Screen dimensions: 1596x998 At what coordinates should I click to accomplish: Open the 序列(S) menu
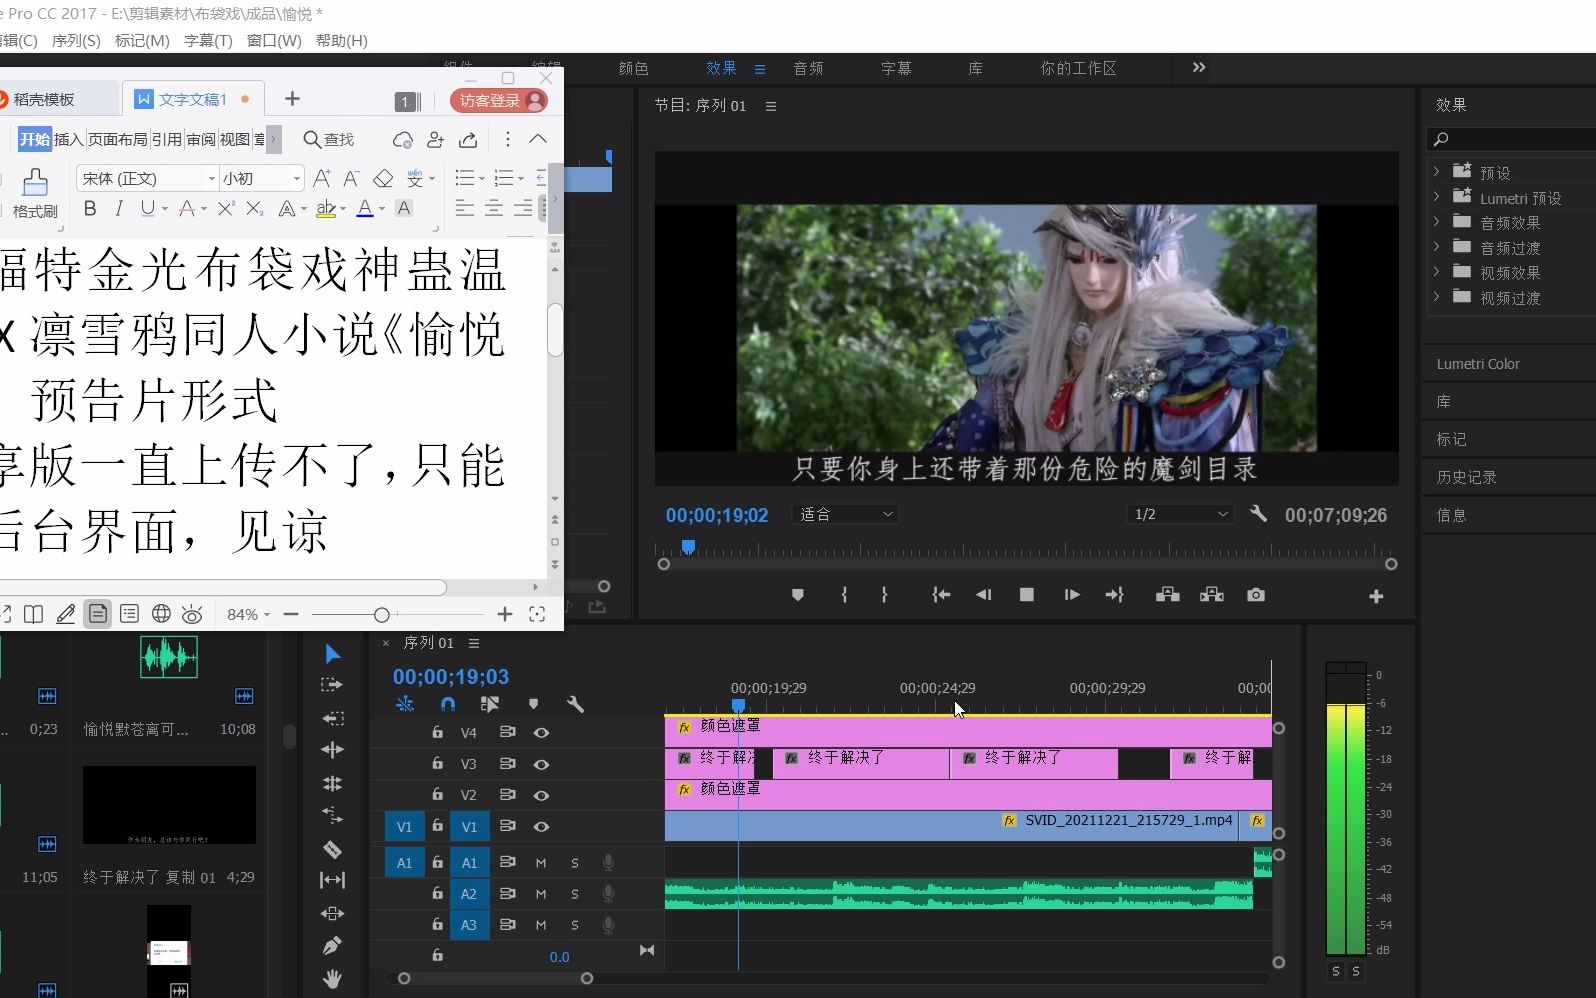pos(76,40)
